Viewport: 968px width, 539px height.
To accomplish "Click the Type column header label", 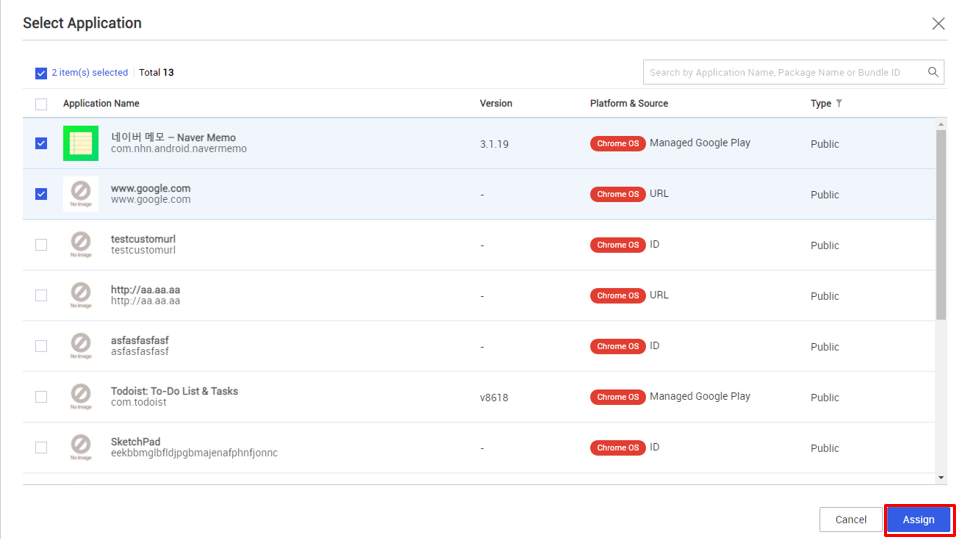I will [x=820, y=103].
